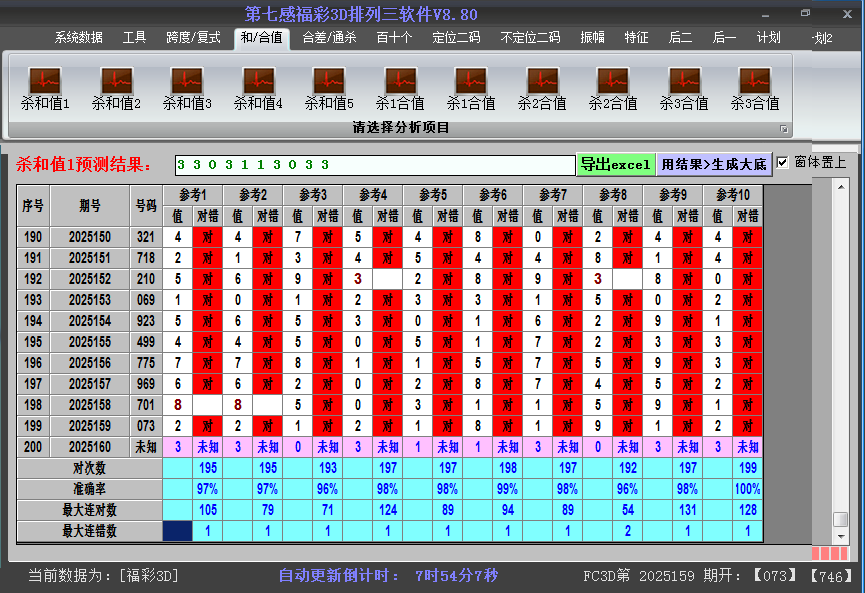Click the vertical scrollbar up arrow

(x=841, y=187)
